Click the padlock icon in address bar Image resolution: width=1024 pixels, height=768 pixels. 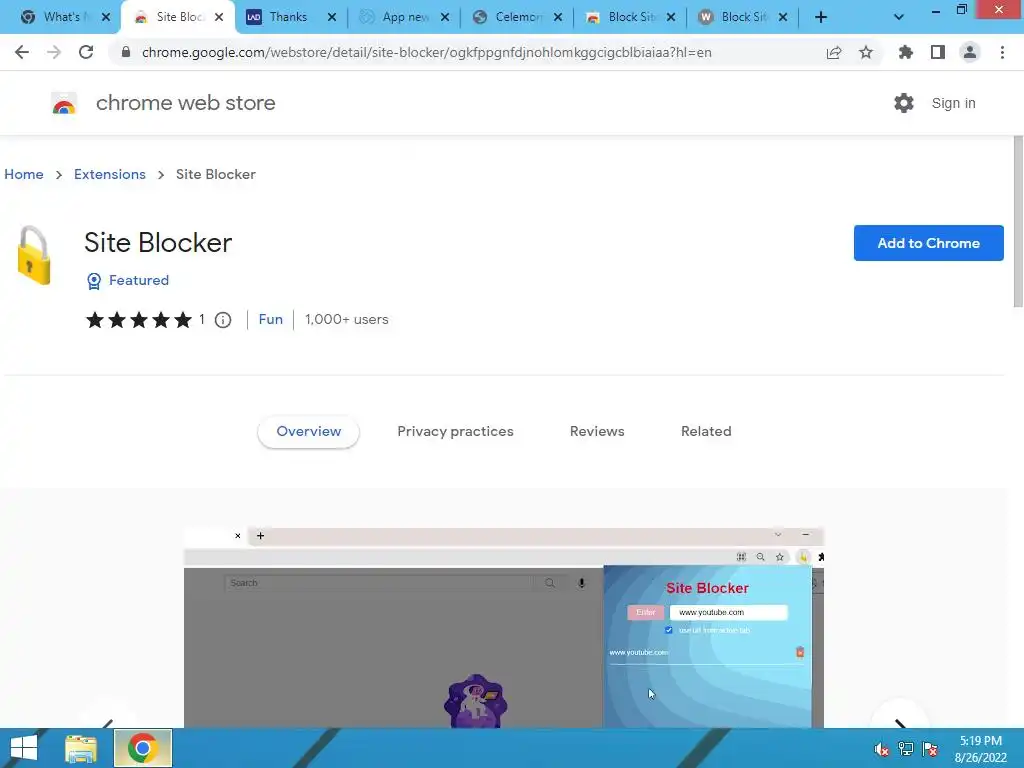126,52
